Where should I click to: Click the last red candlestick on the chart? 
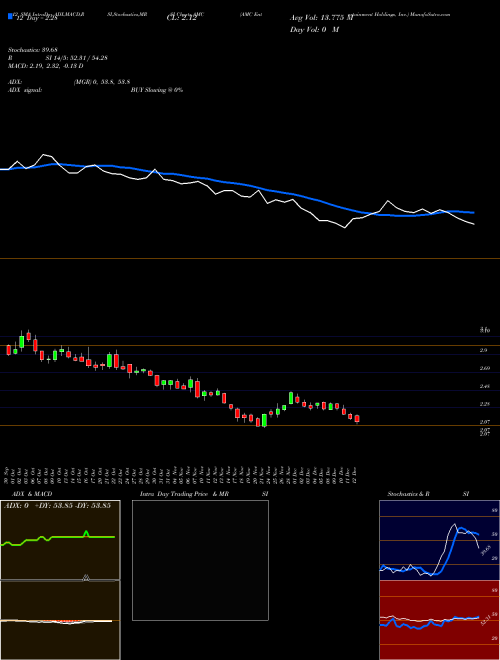tap(357, 419)
